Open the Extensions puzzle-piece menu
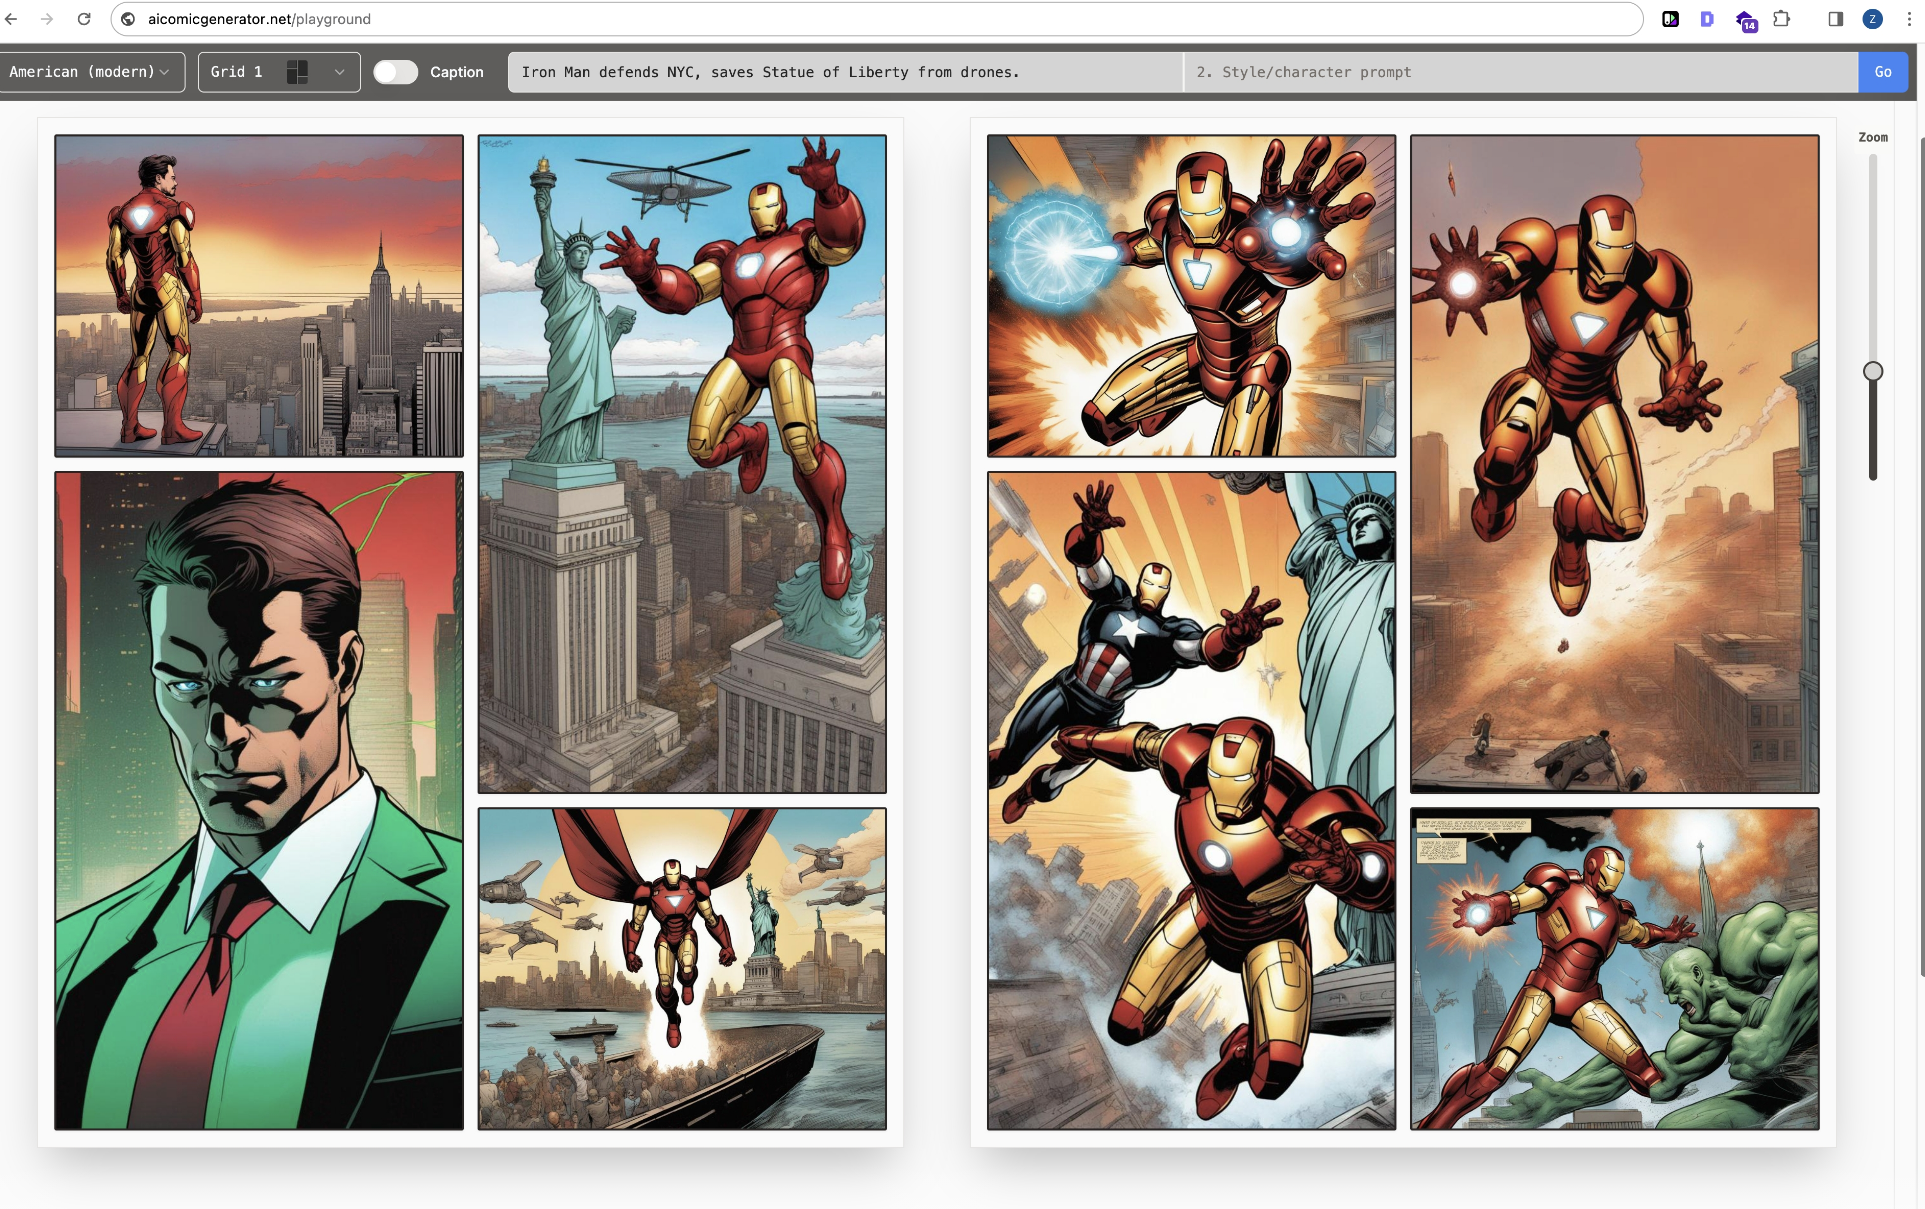 pyautogui.click(x=1782, y=19)
